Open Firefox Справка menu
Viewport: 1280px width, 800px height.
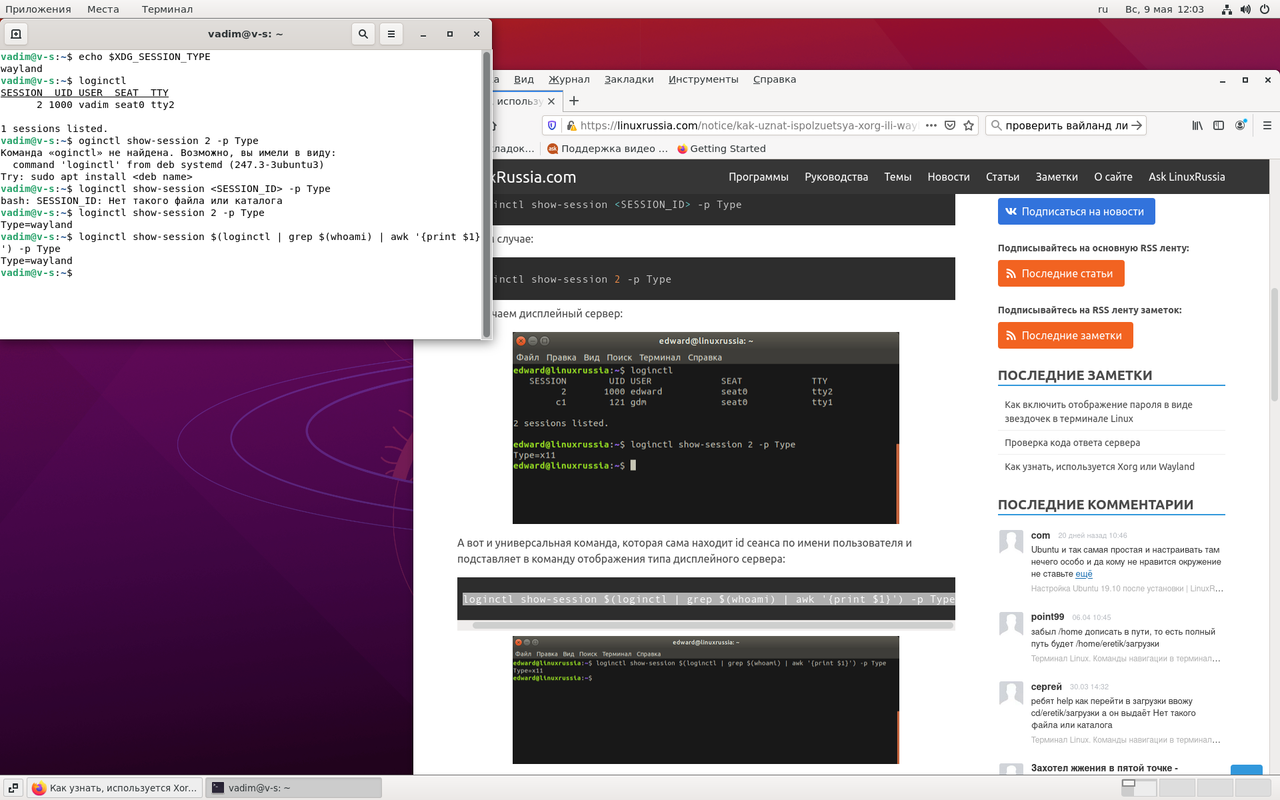[x=774, y=79]
